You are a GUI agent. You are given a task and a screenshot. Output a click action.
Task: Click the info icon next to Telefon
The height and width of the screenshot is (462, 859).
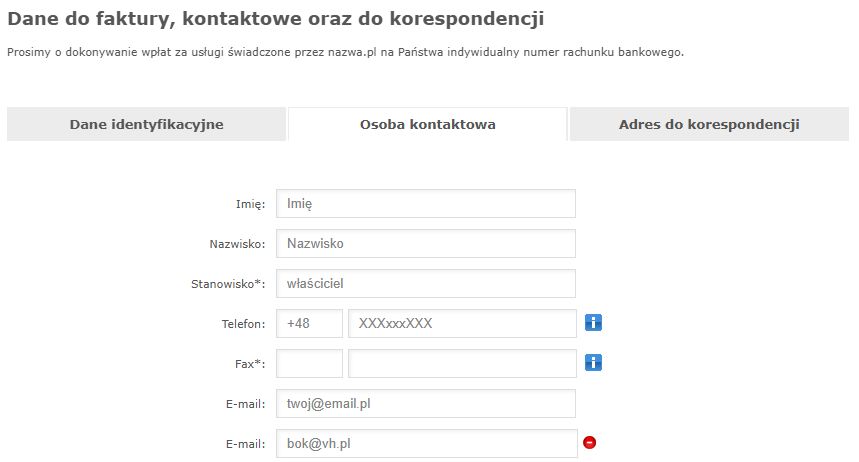593,323
